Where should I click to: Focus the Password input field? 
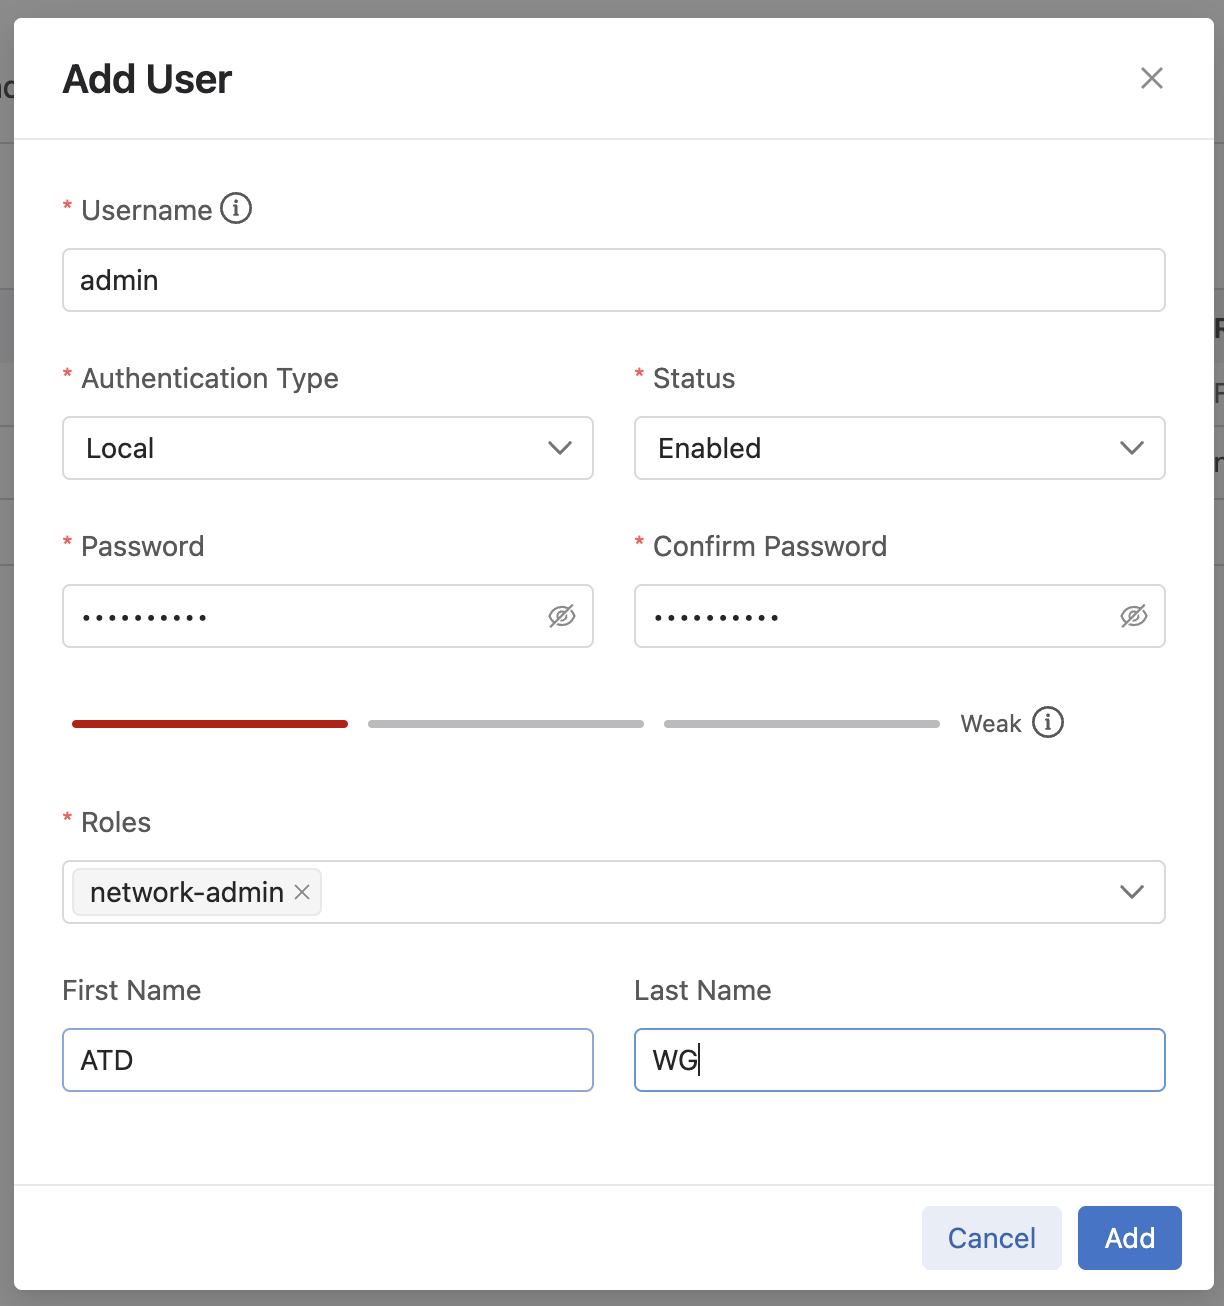(300, 616)
